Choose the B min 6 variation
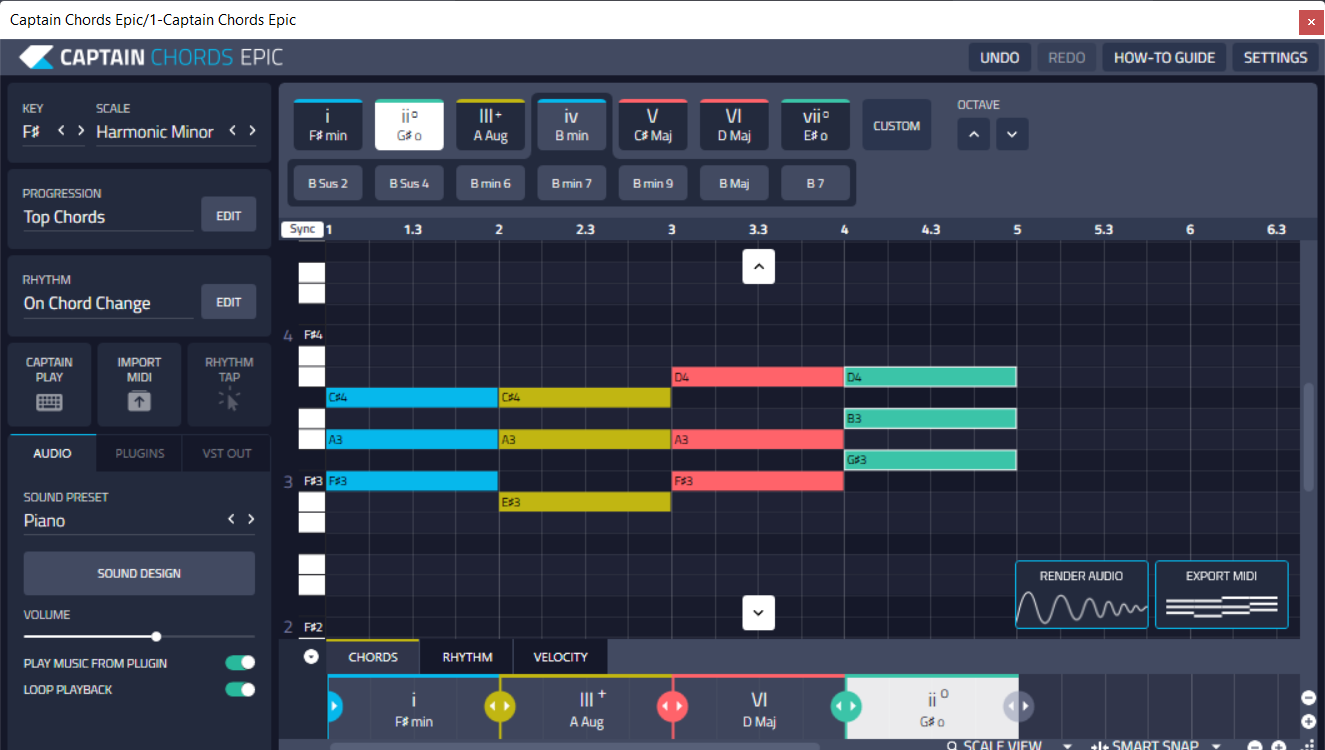The height and width of the screenshot is (750, 1325). tap(490, 183)
